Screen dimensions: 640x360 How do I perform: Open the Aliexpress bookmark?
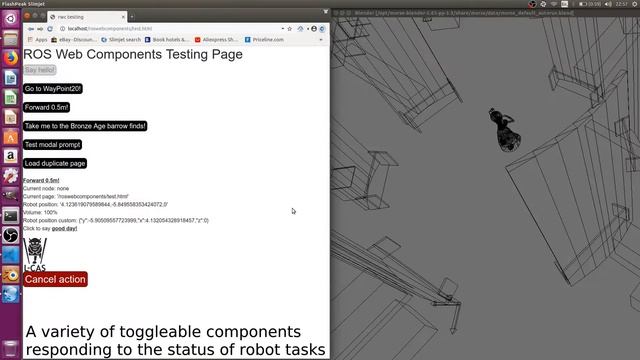(216, 40)
